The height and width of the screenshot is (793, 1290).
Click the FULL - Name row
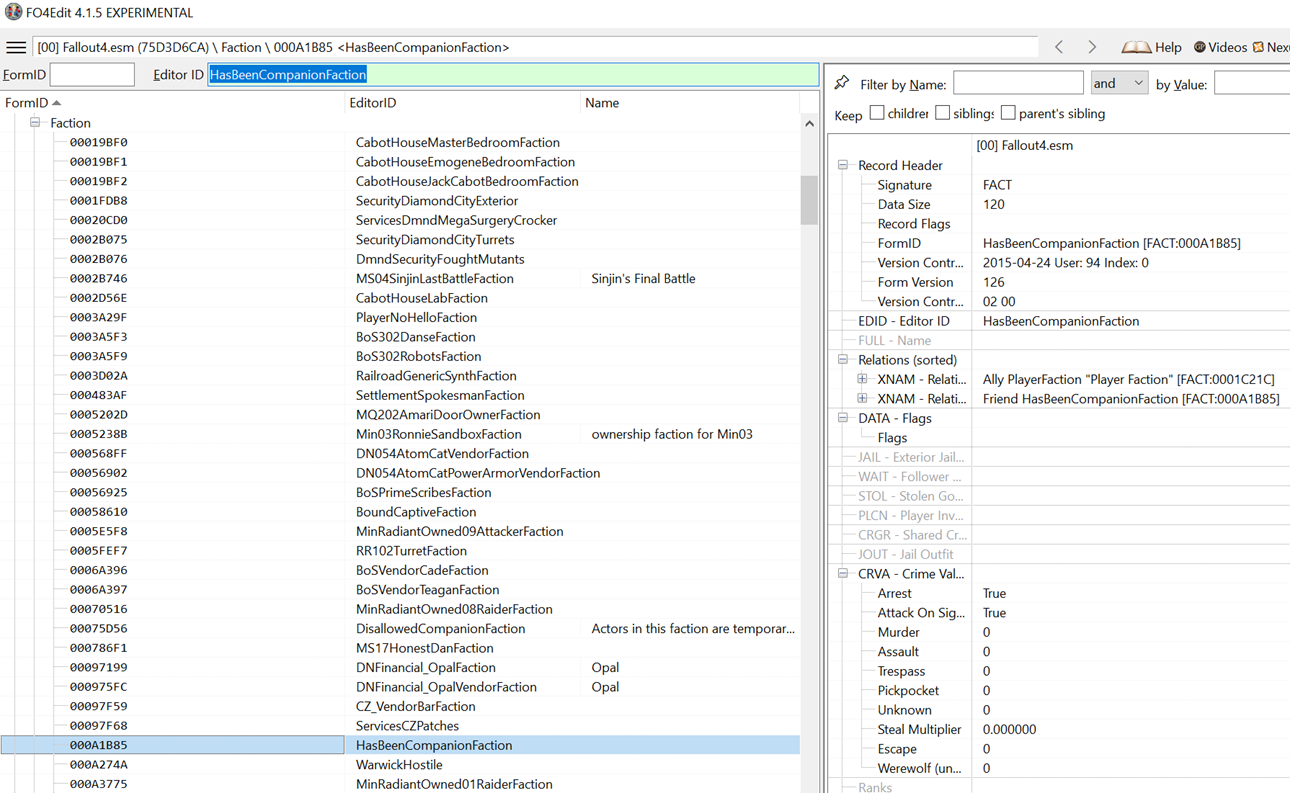point(1060,340)
